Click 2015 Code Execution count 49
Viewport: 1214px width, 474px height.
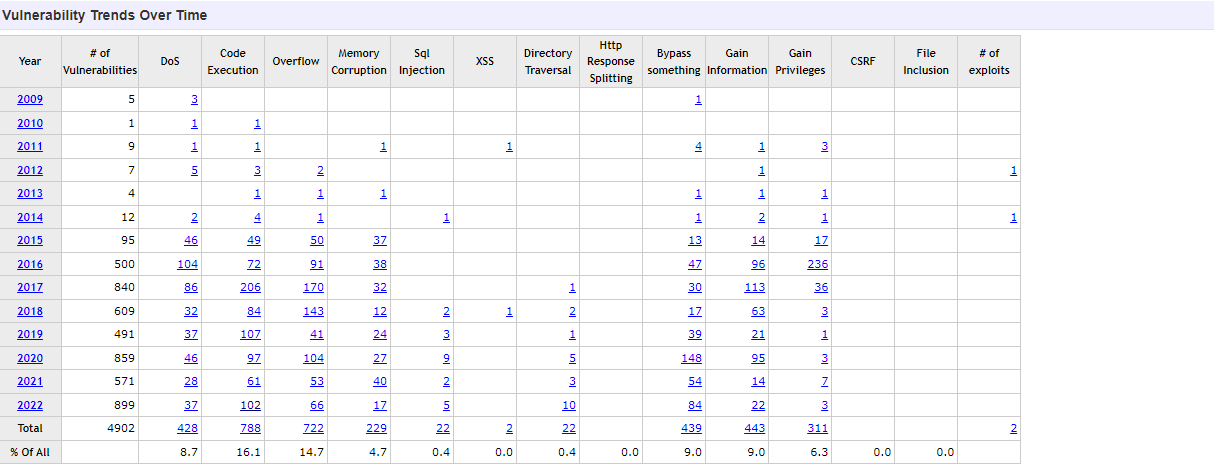[x=254, y=241]
